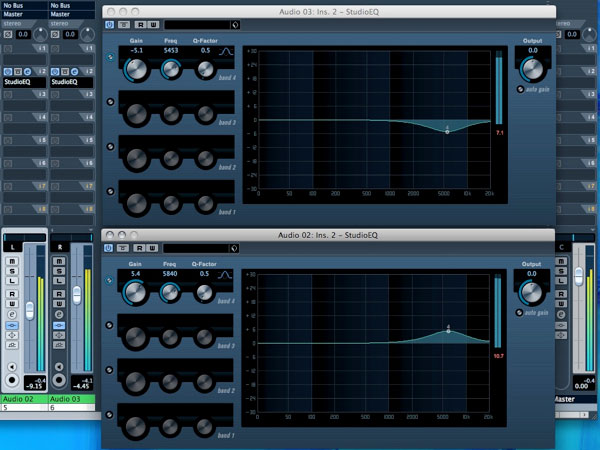Enable Read automation on Audio 02 channel

click(x=12, y=294)
